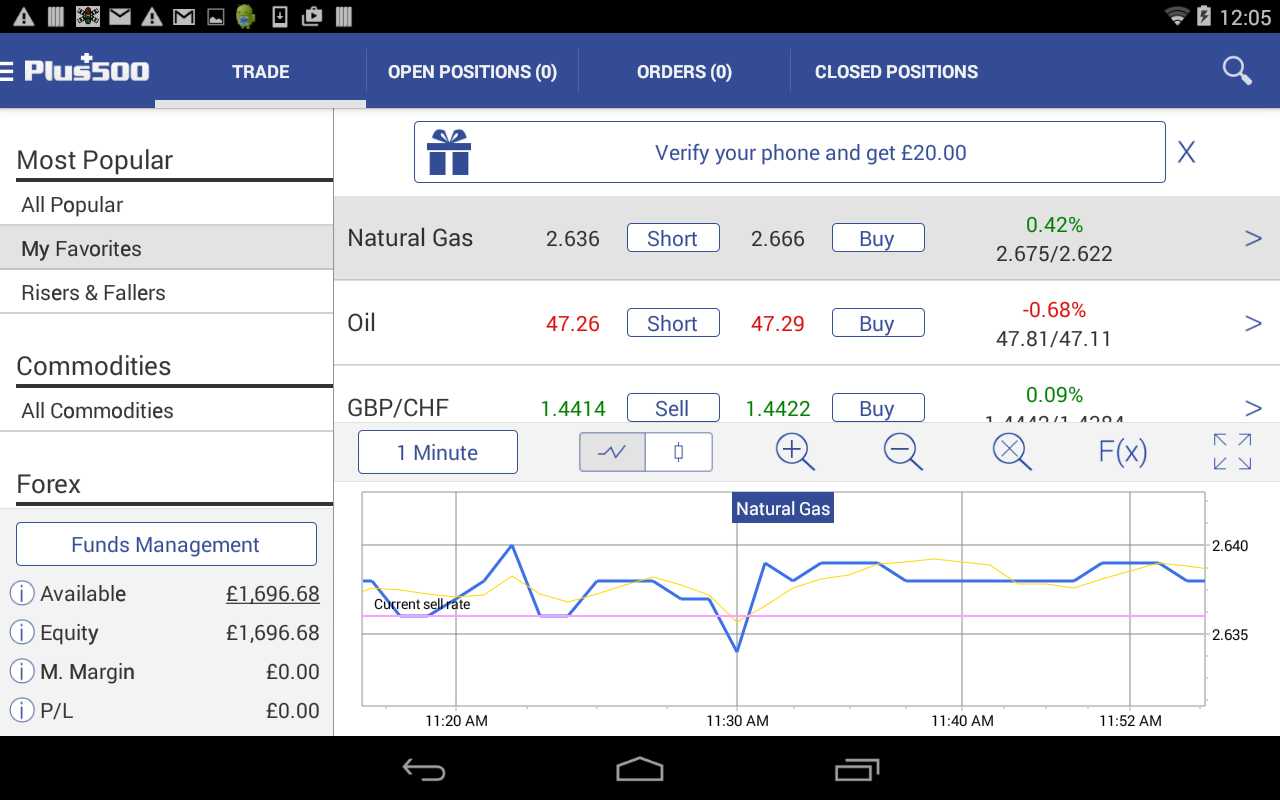Viewport: 1280px width, 800px height.
Task: Buy GBP/CHF
Action: 877,408
